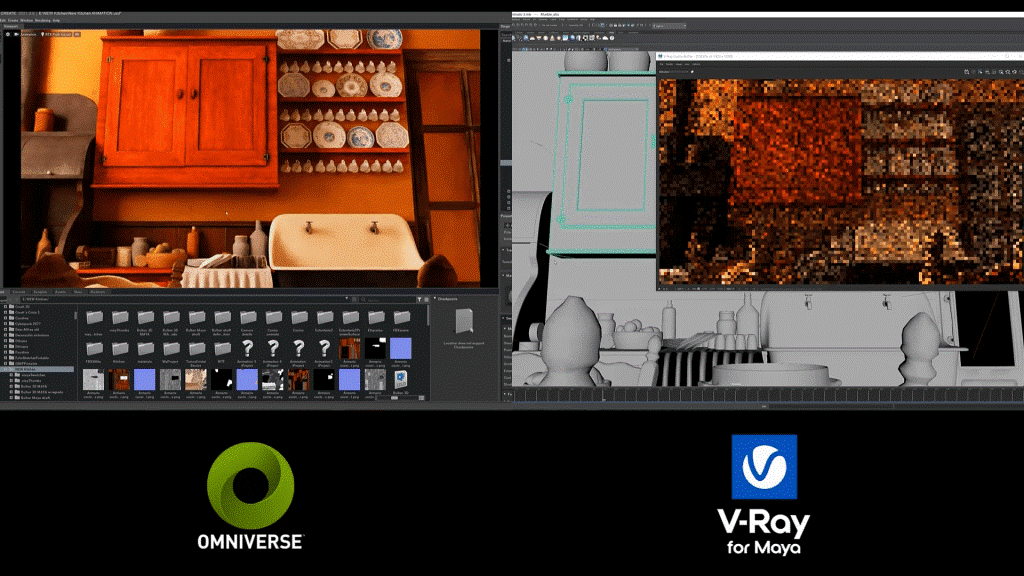
Task: Click the orange cone icon on V-Ray shelf
Action: (552, 38)
